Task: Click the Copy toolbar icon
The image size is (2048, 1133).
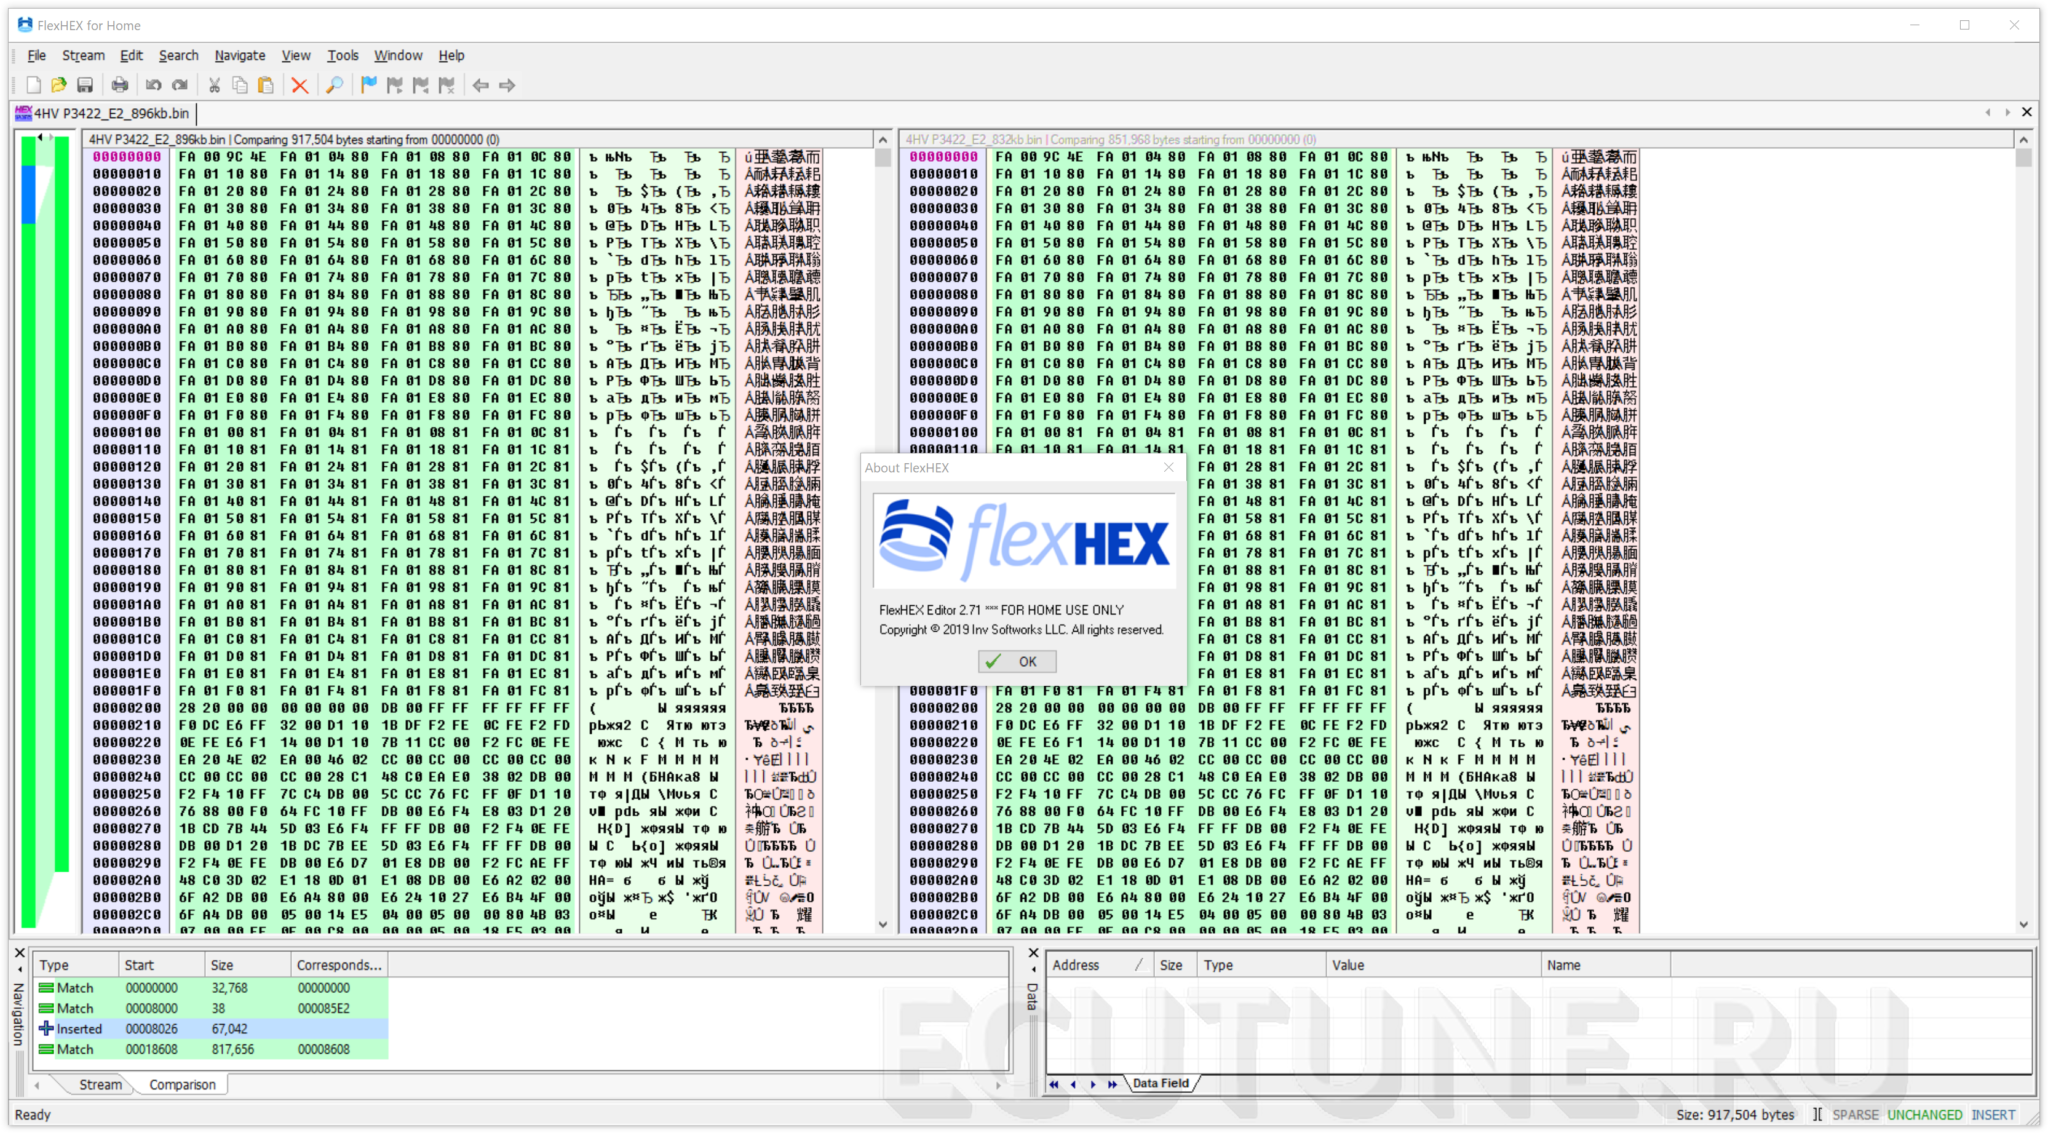Action: pyautogui.click(x=240, y=86)
